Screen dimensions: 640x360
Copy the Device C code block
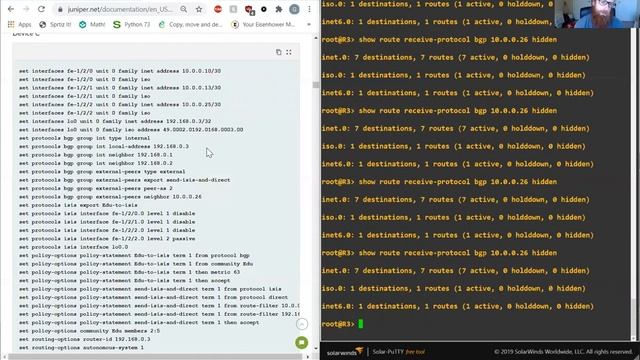coord(278,52)
